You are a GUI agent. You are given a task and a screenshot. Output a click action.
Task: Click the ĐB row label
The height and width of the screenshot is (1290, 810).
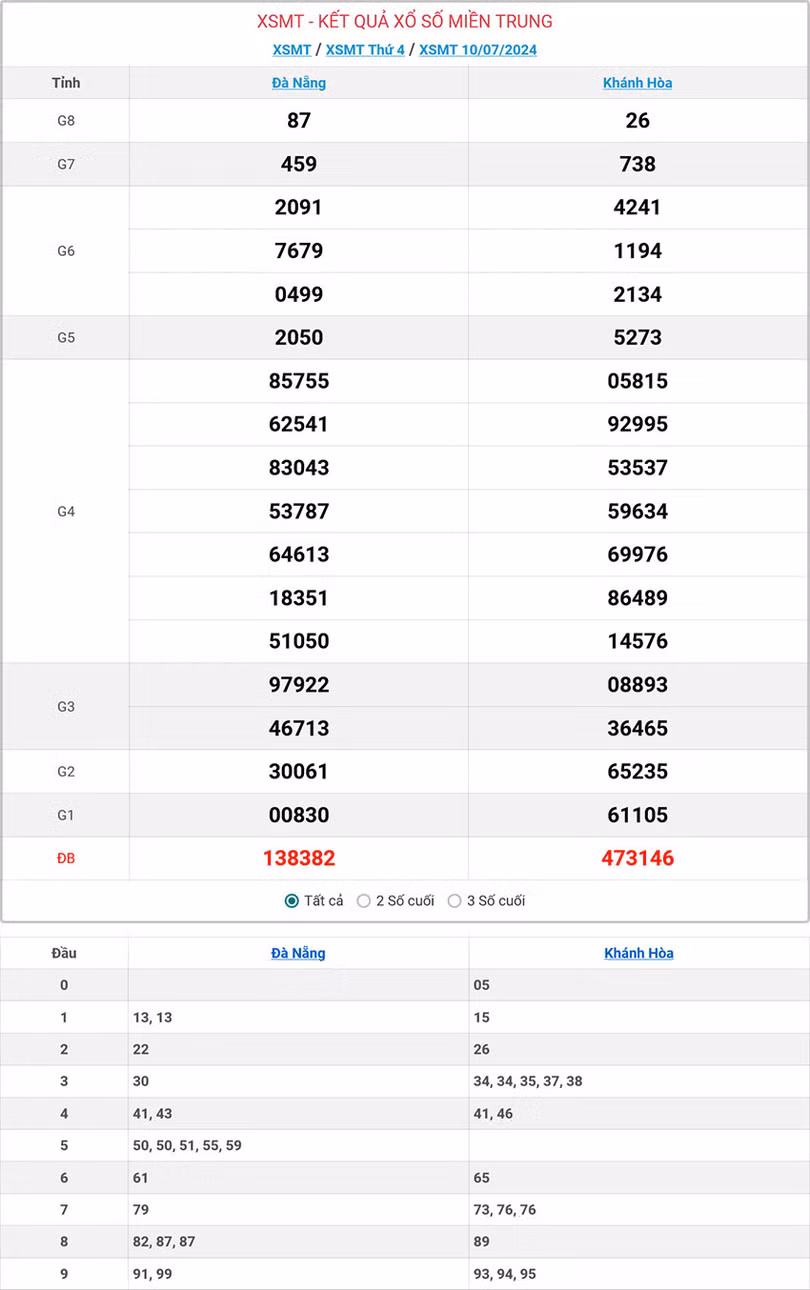66,858
